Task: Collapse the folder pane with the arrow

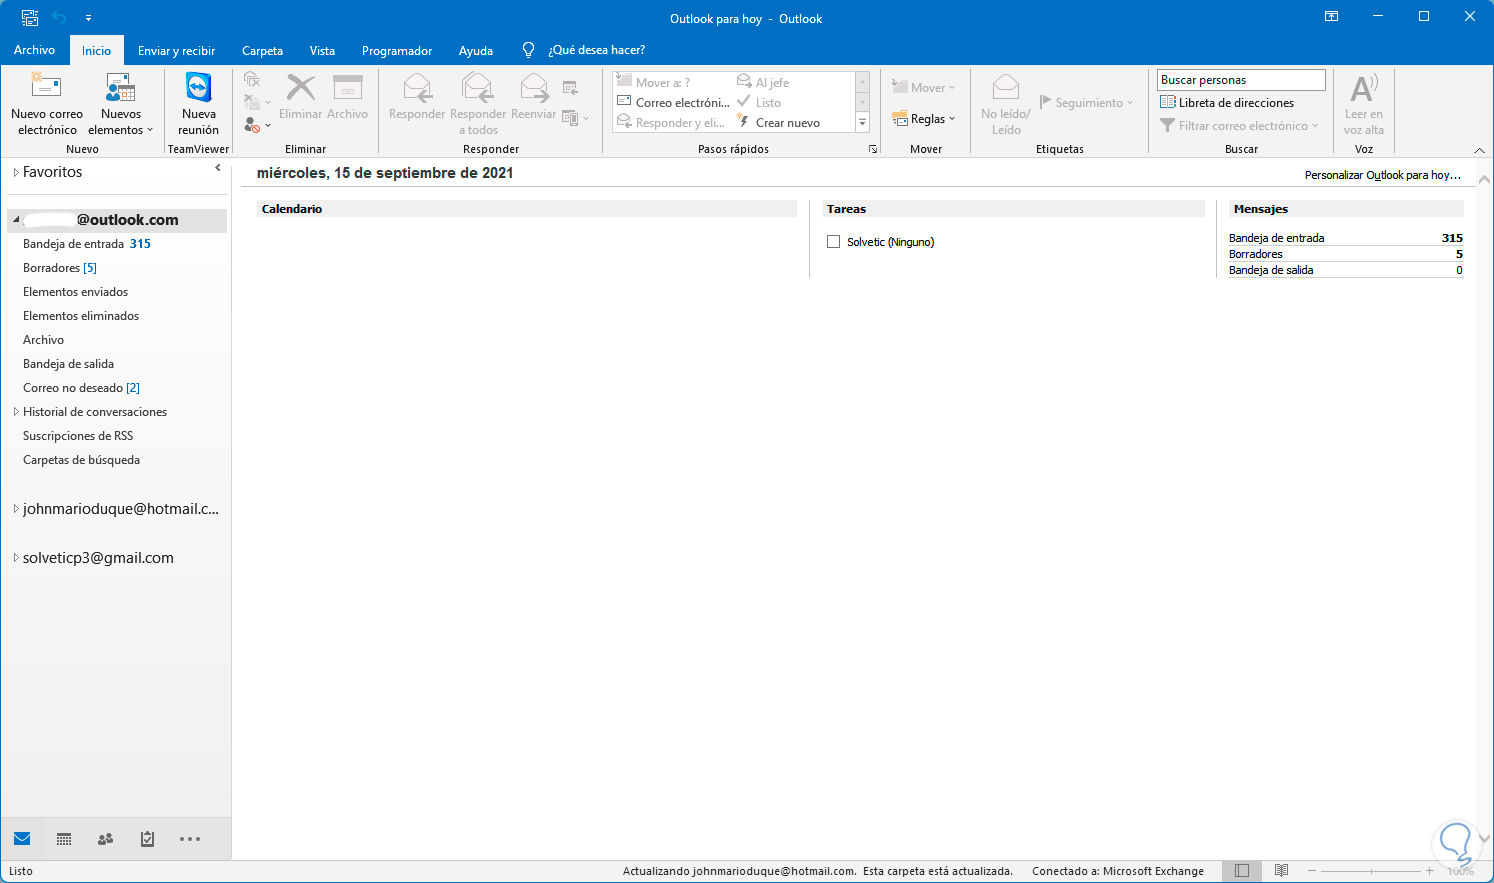Action: click(218, 168)
